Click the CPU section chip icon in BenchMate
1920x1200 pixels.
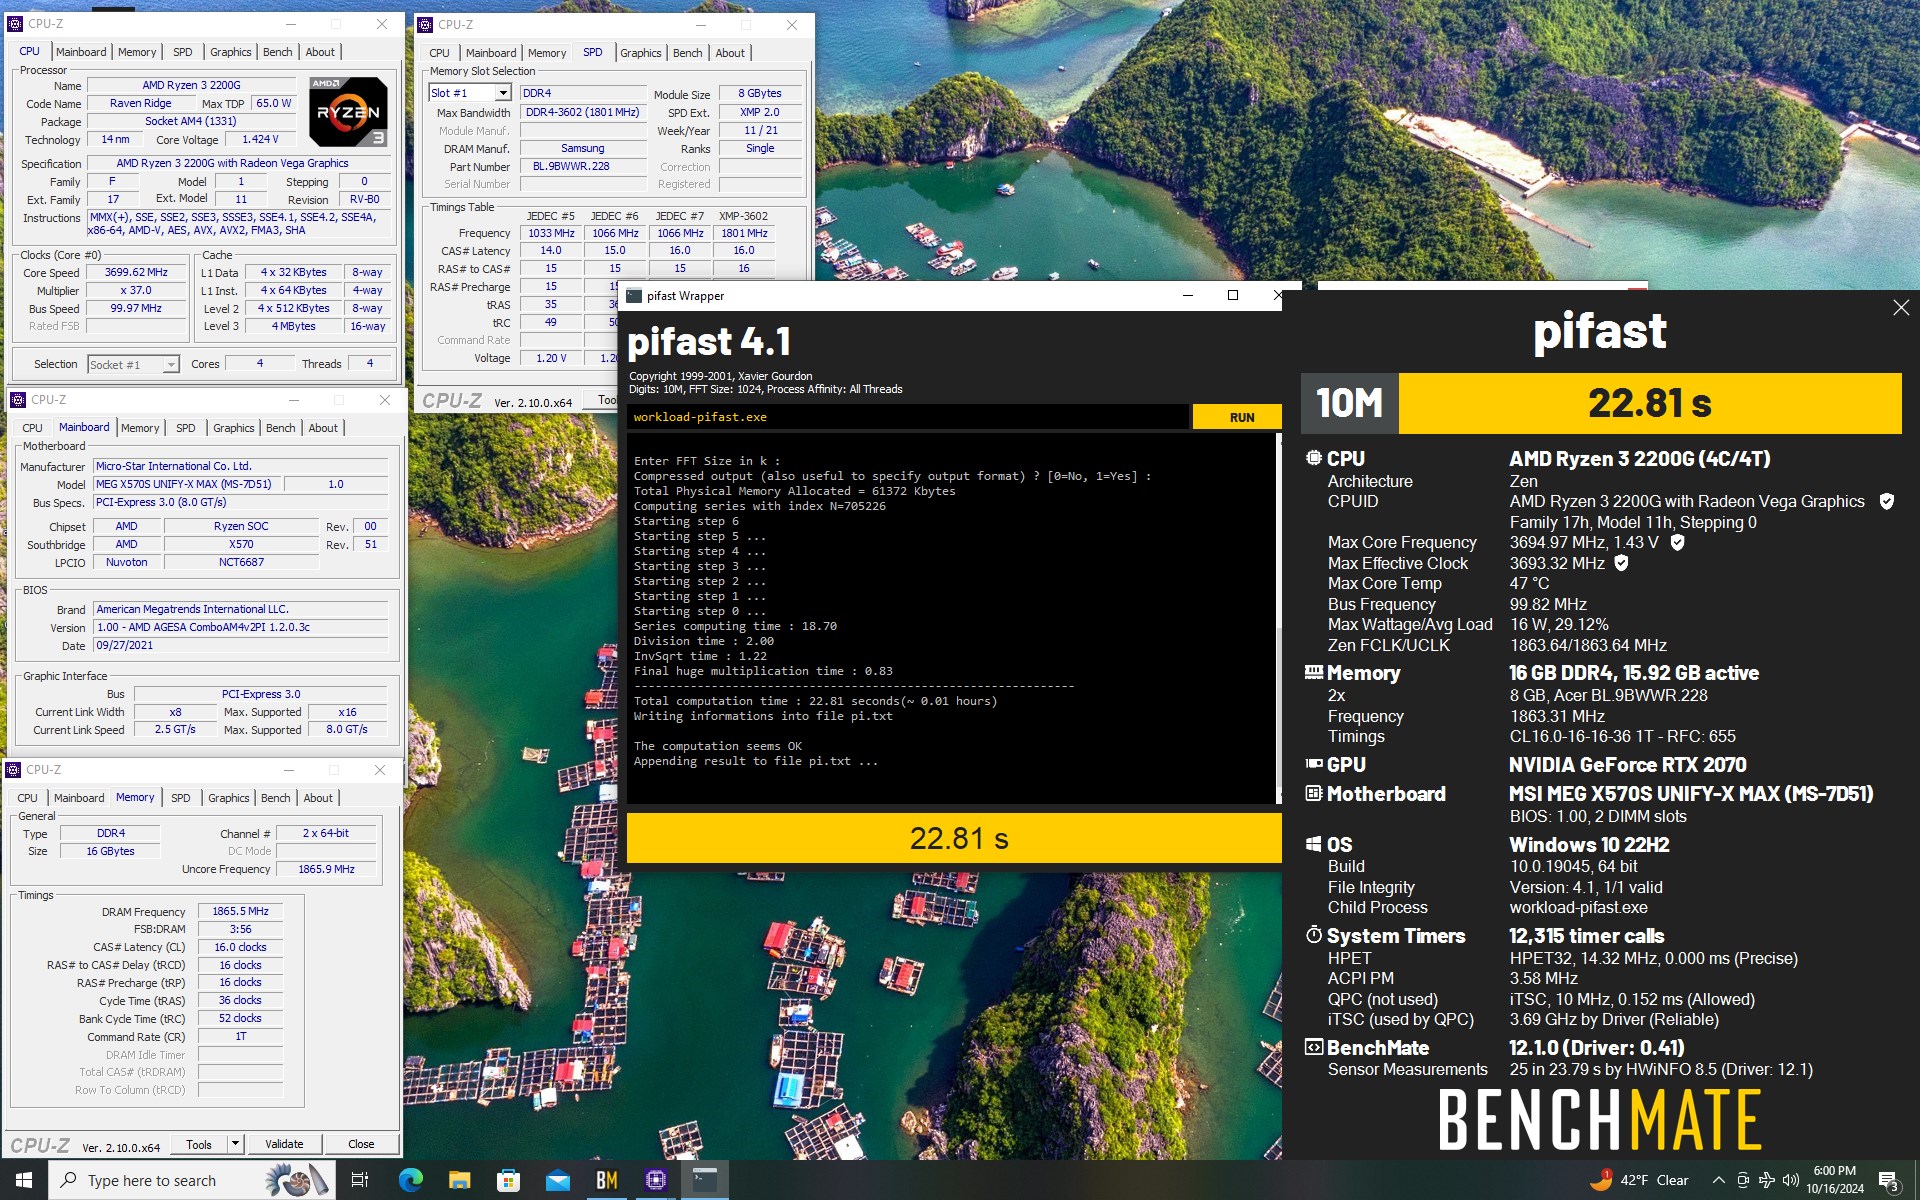tap(1313, 458)
